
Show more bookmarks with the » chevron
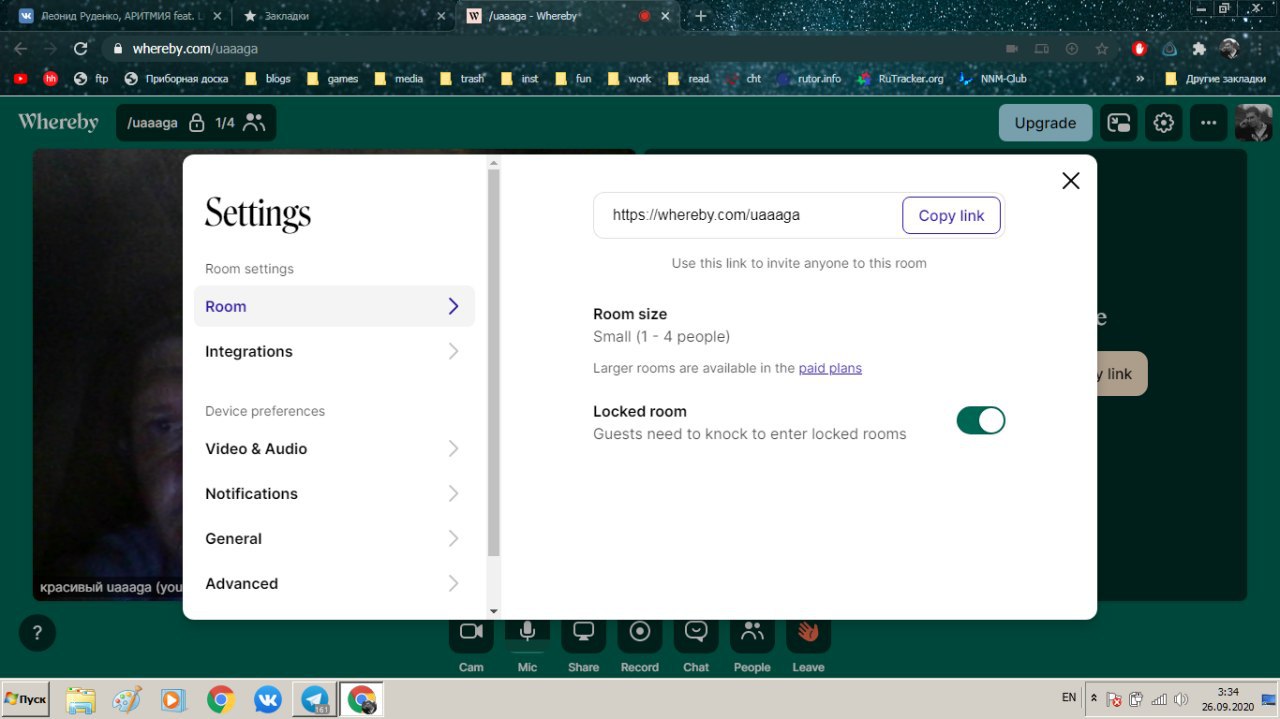pos(1140,78)
